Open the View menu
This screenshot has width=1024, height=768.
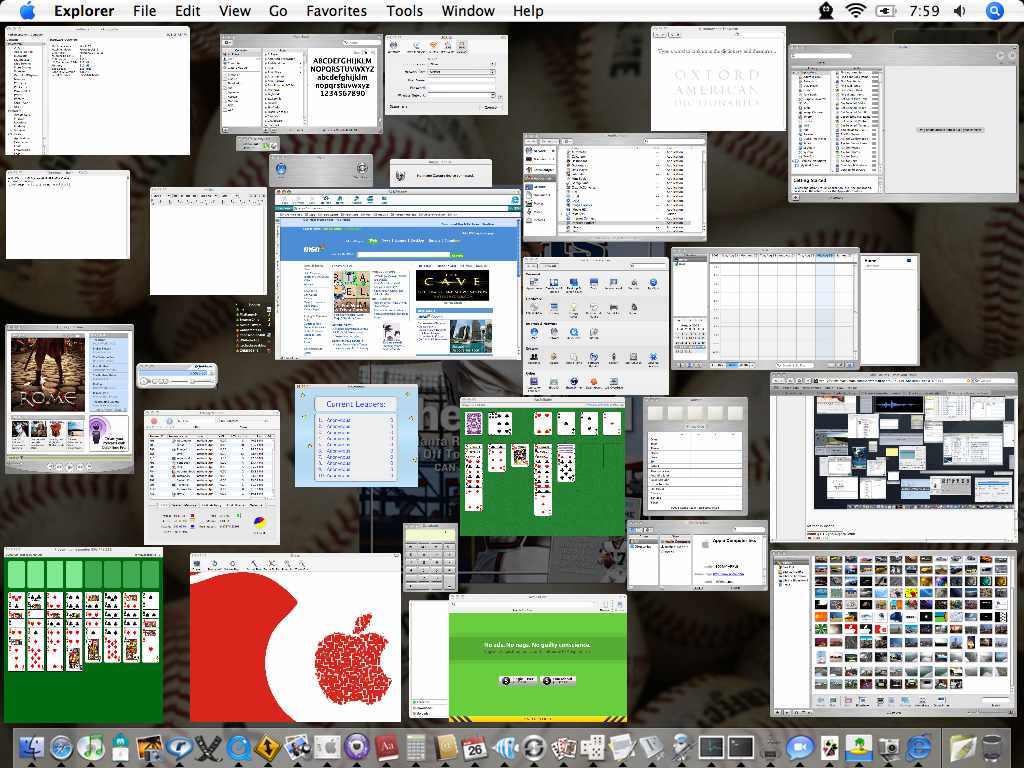click(x=234, y=11)
